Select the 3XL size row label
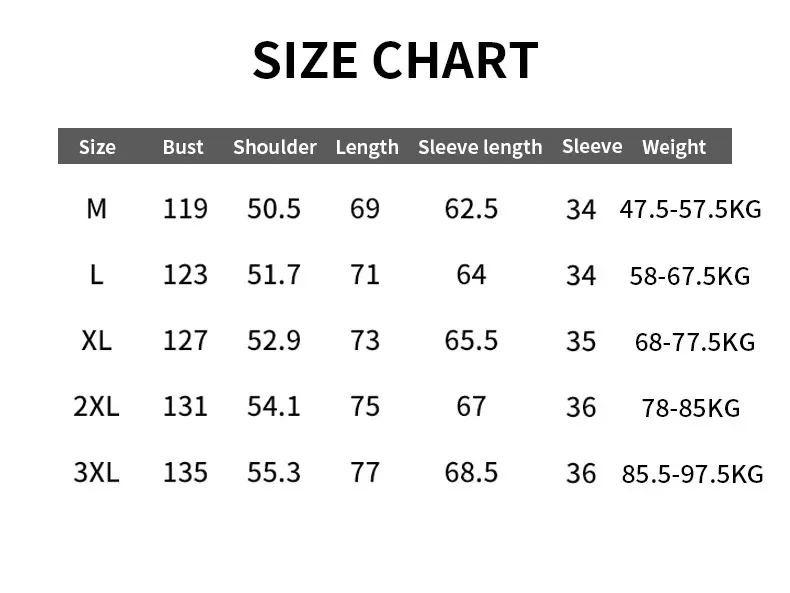This screenshot has height=593, width=790. (96, 473)
